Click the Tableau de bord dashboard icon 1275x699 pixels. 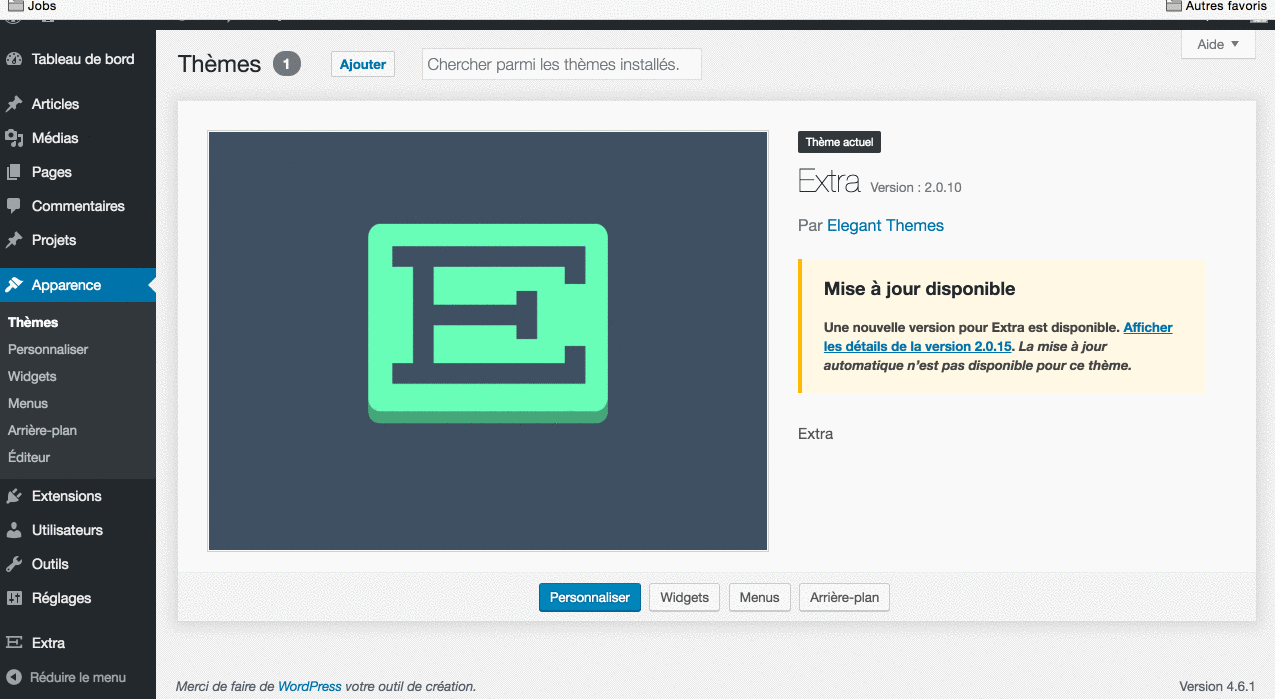tap(14, 59)
